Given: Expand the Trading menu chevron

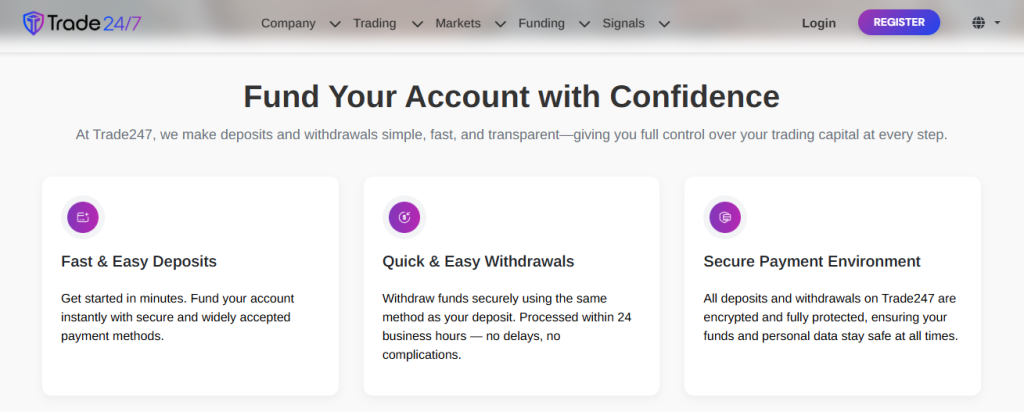Looking at the screenshot, I should pos(417,24).
